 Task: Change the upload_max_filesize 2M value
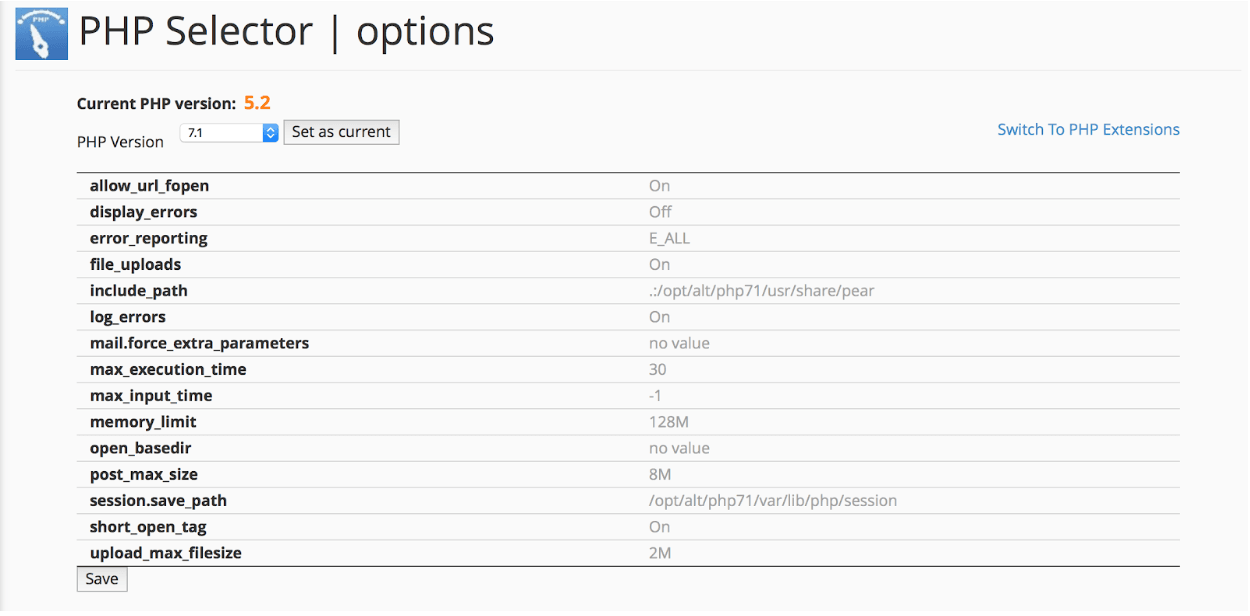(x=659, y=553)
